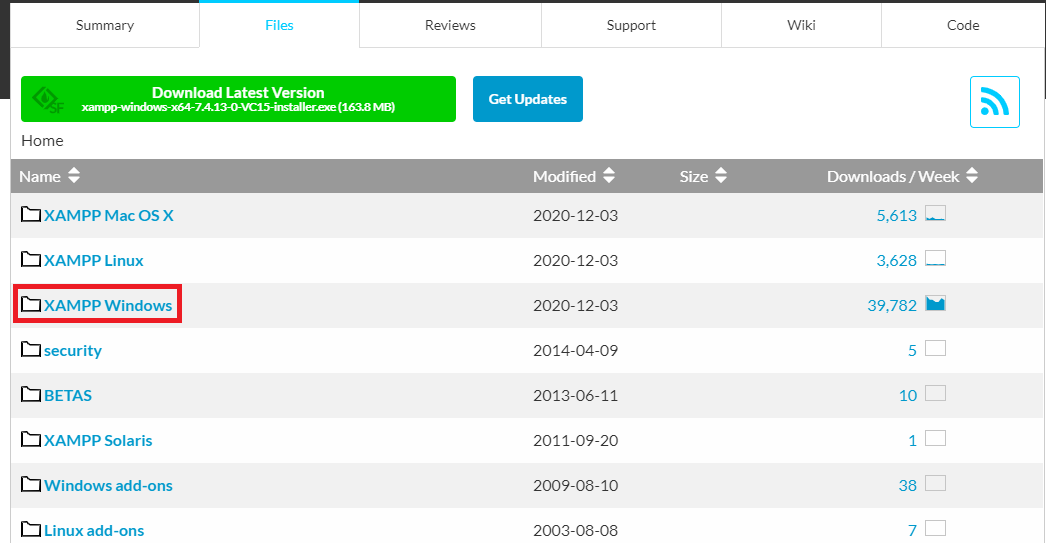The height and width of the screenshot is (543, 1046).
Task: Click the 5,613 weekly downloads link
Action: click(897, 215)
